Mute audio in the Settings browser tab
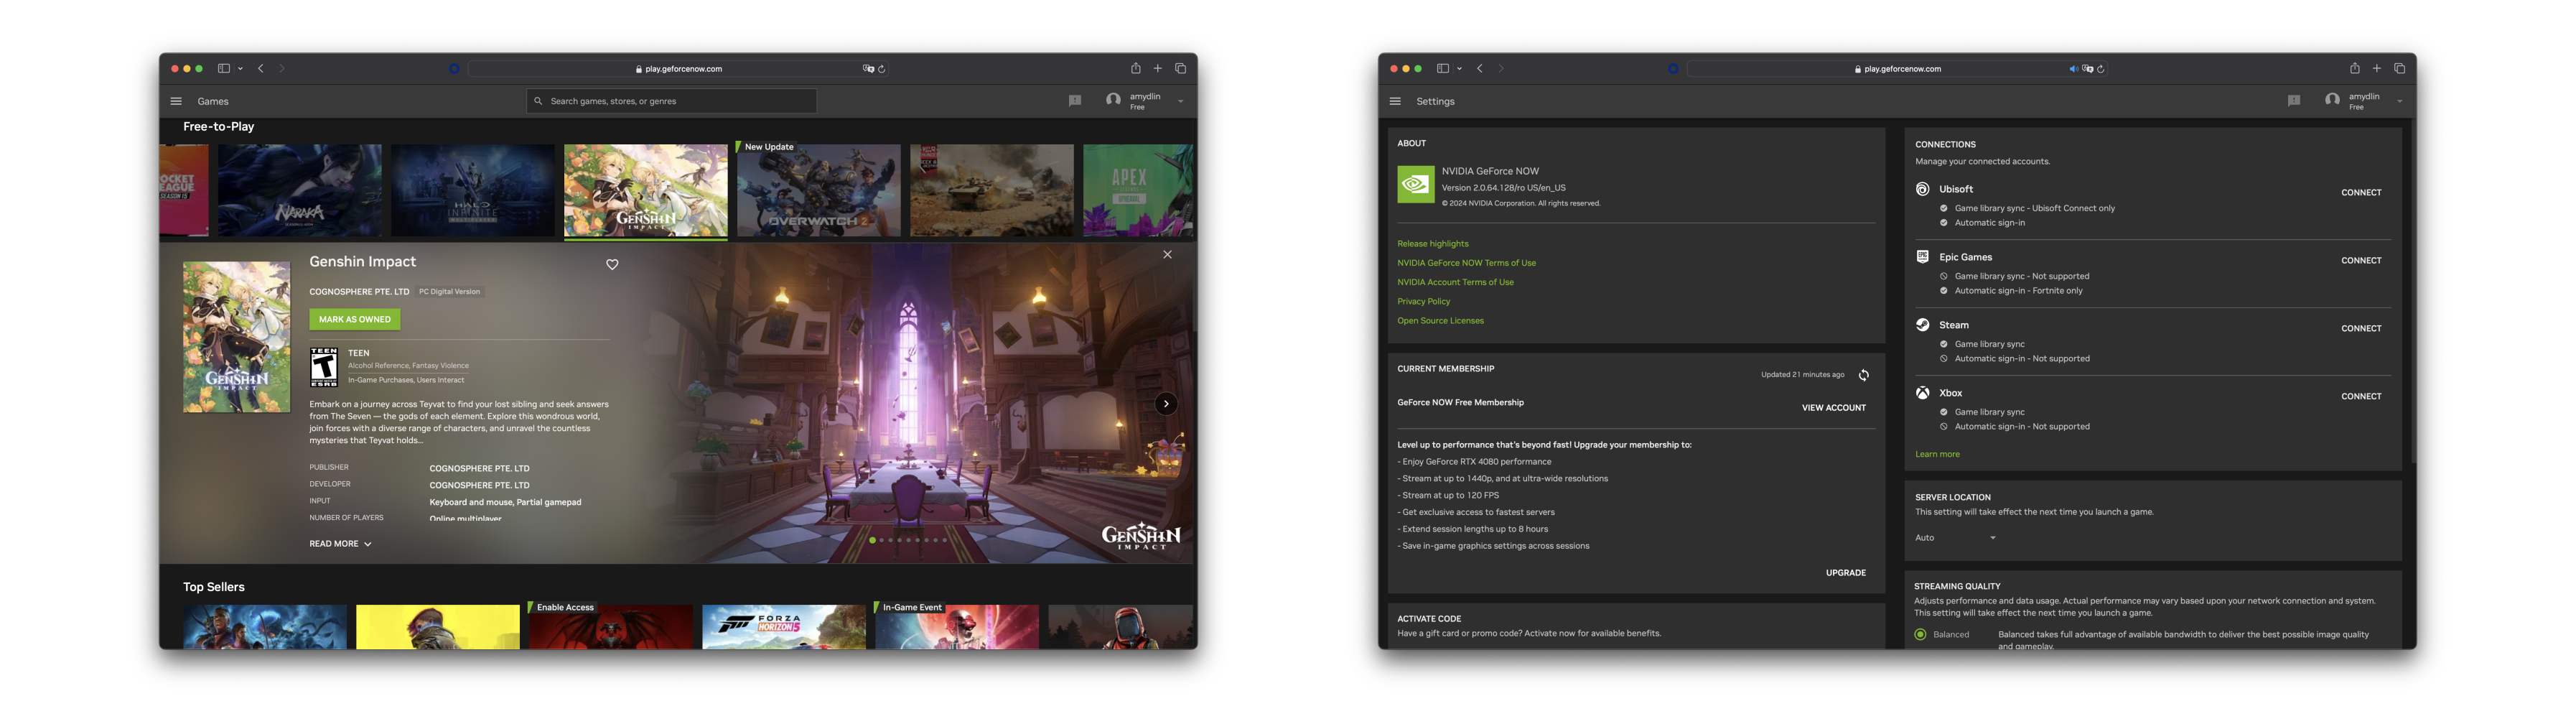The image size is (2576, 724). click(2073, 69)
